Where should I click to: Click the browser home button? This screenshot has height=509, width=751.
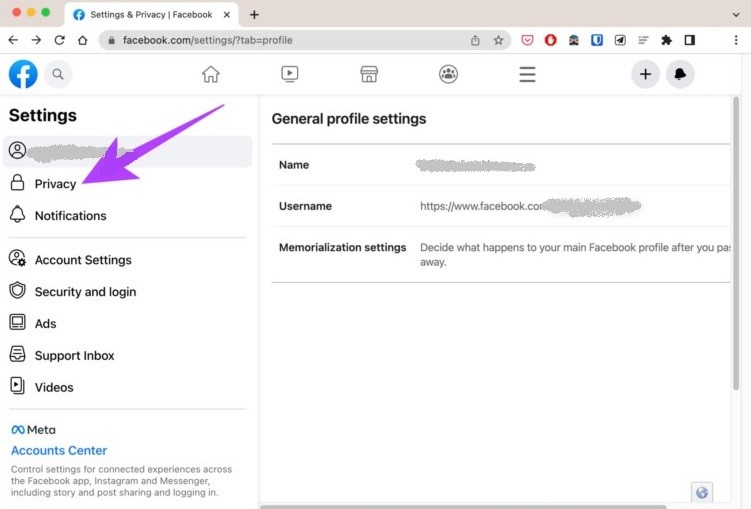point(82,40)
